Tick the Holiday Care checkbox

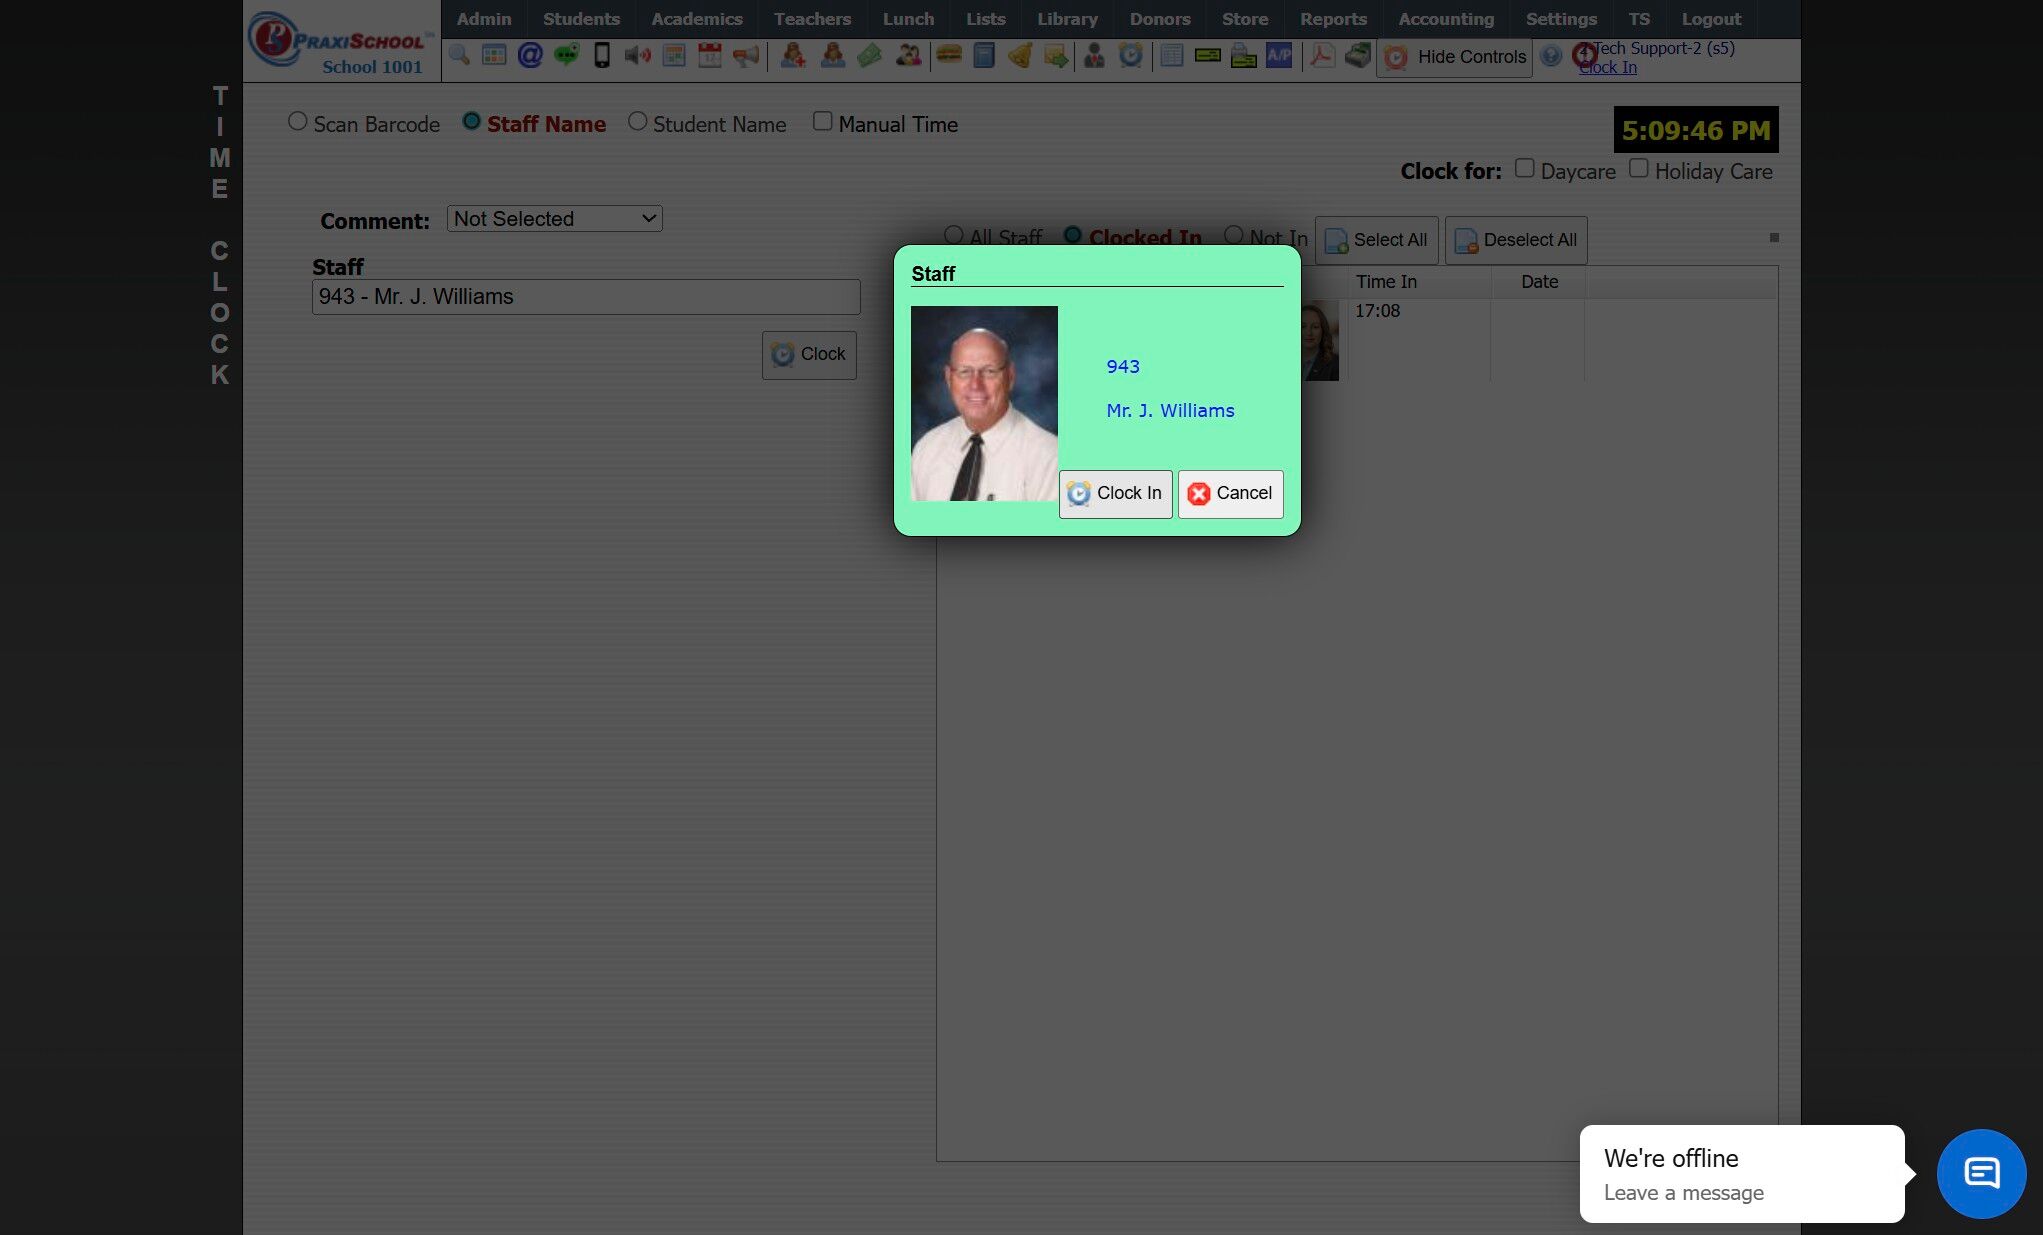click(x=1638, y=169)
